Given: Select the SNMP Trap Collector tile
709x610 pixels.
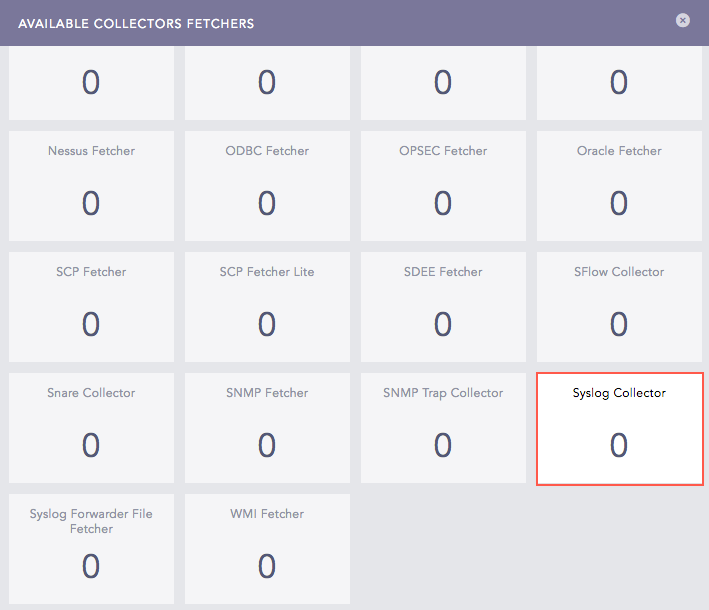Looking at the screenshot, I should pyautogui.click(x=443, y=427).
